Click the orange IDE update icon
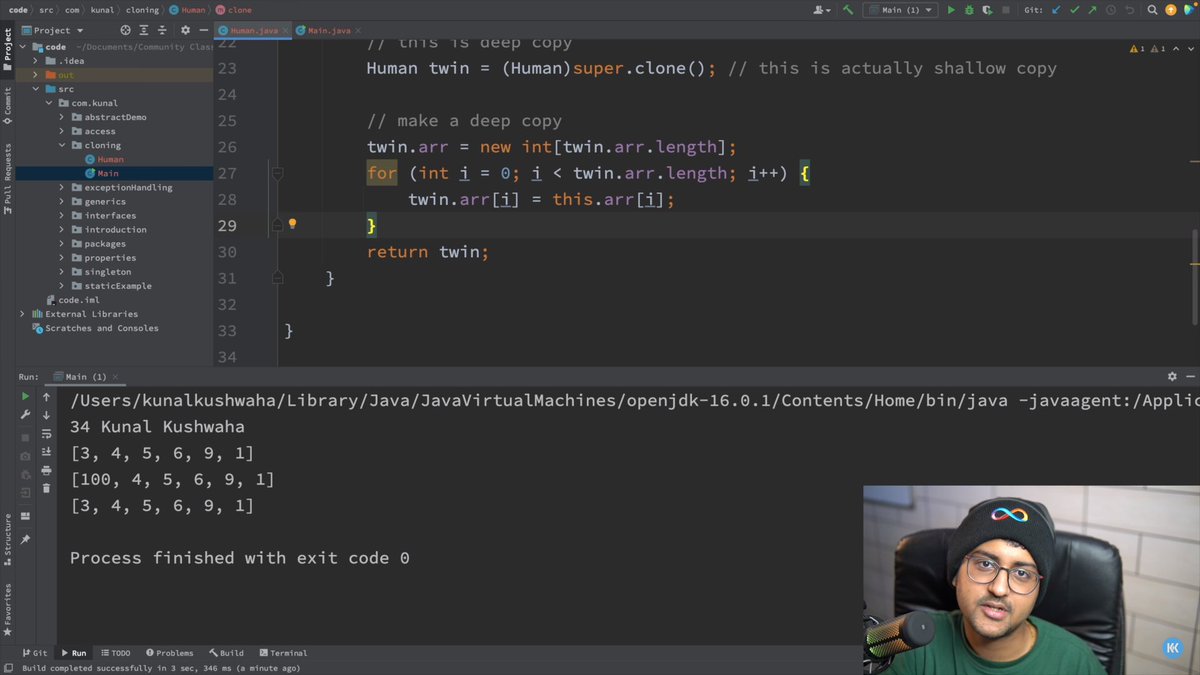The image size is (1200, 675). [x=1171, y=10]
